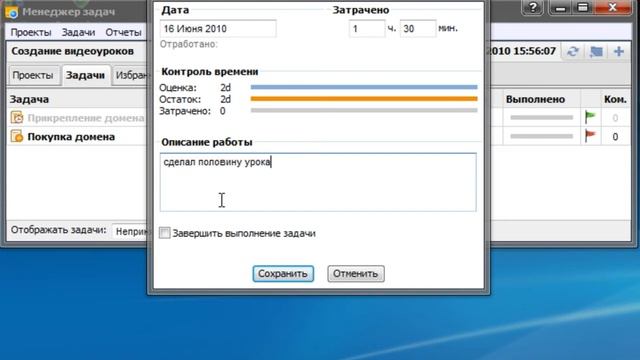640x360 pixels.
Task: Click the progress bar in Прикрепление домена row
Action: tap(542, 118)
